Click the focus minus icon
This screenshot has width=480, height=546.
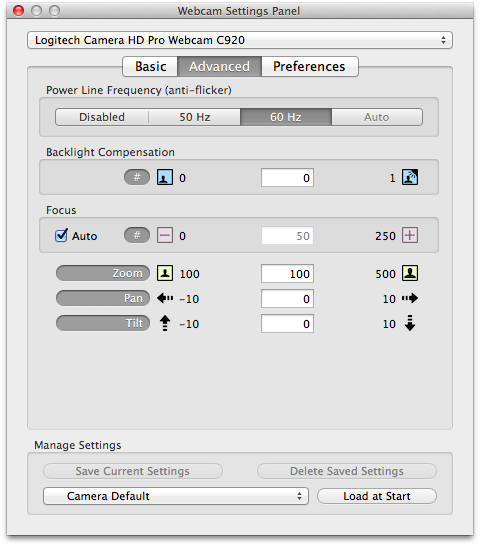(x=165, y=235)
